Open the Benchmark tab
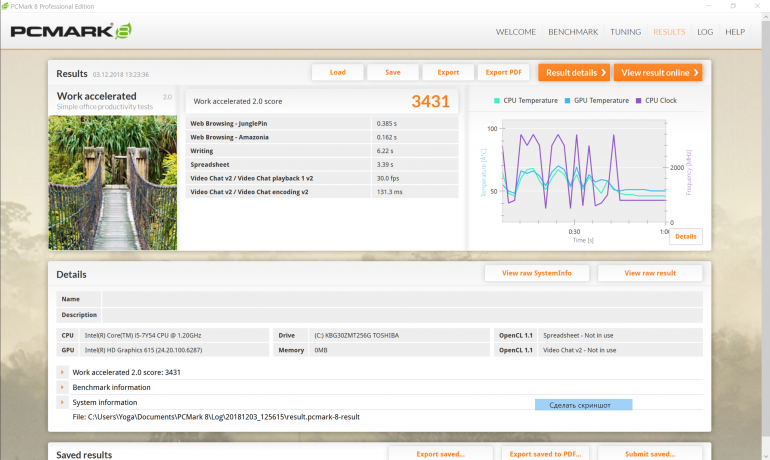 tap(573, 32)
